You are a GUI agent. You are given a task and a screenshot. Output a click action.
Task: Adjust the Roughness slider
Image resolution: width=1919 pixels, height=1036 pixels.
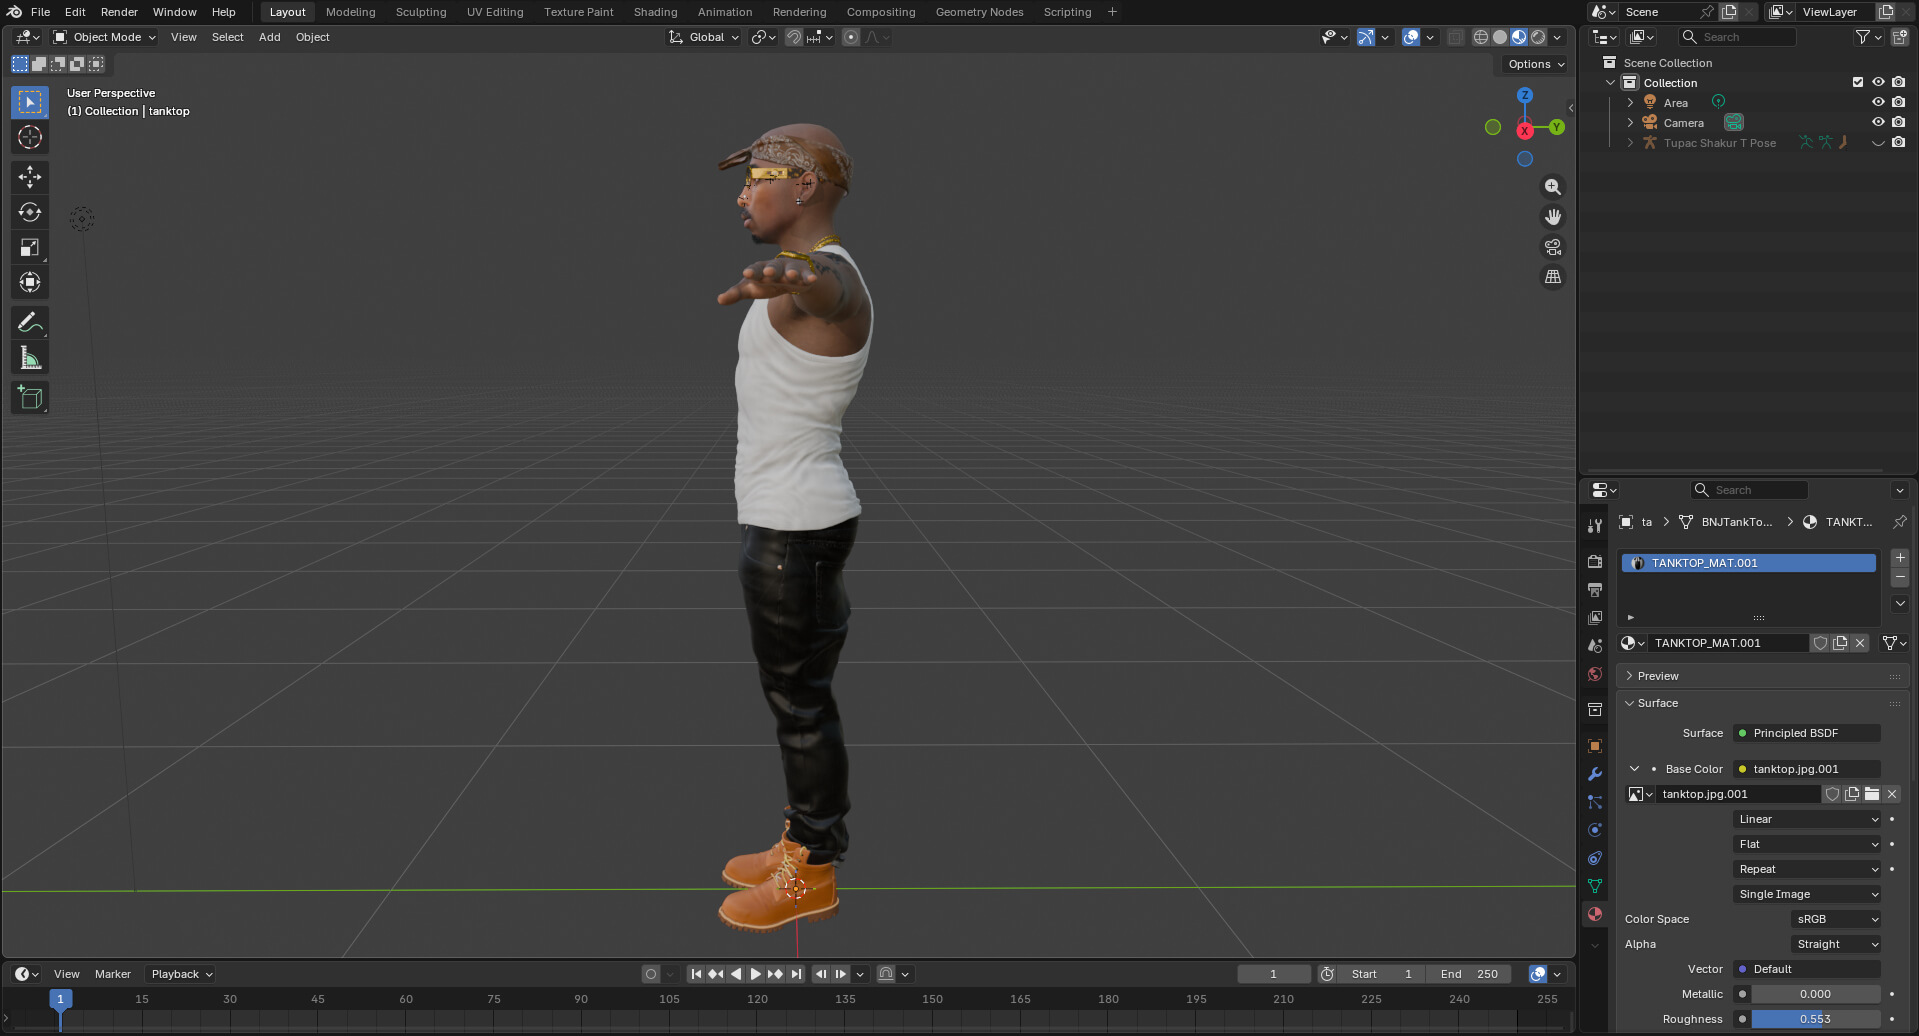coord(1815,1019)
